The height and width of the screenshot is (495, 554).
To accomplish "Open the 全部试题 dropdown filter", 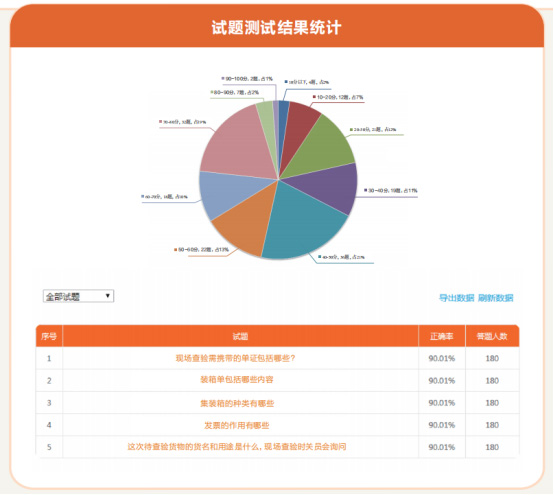I will pyautogui.click(x=78, y=296).
